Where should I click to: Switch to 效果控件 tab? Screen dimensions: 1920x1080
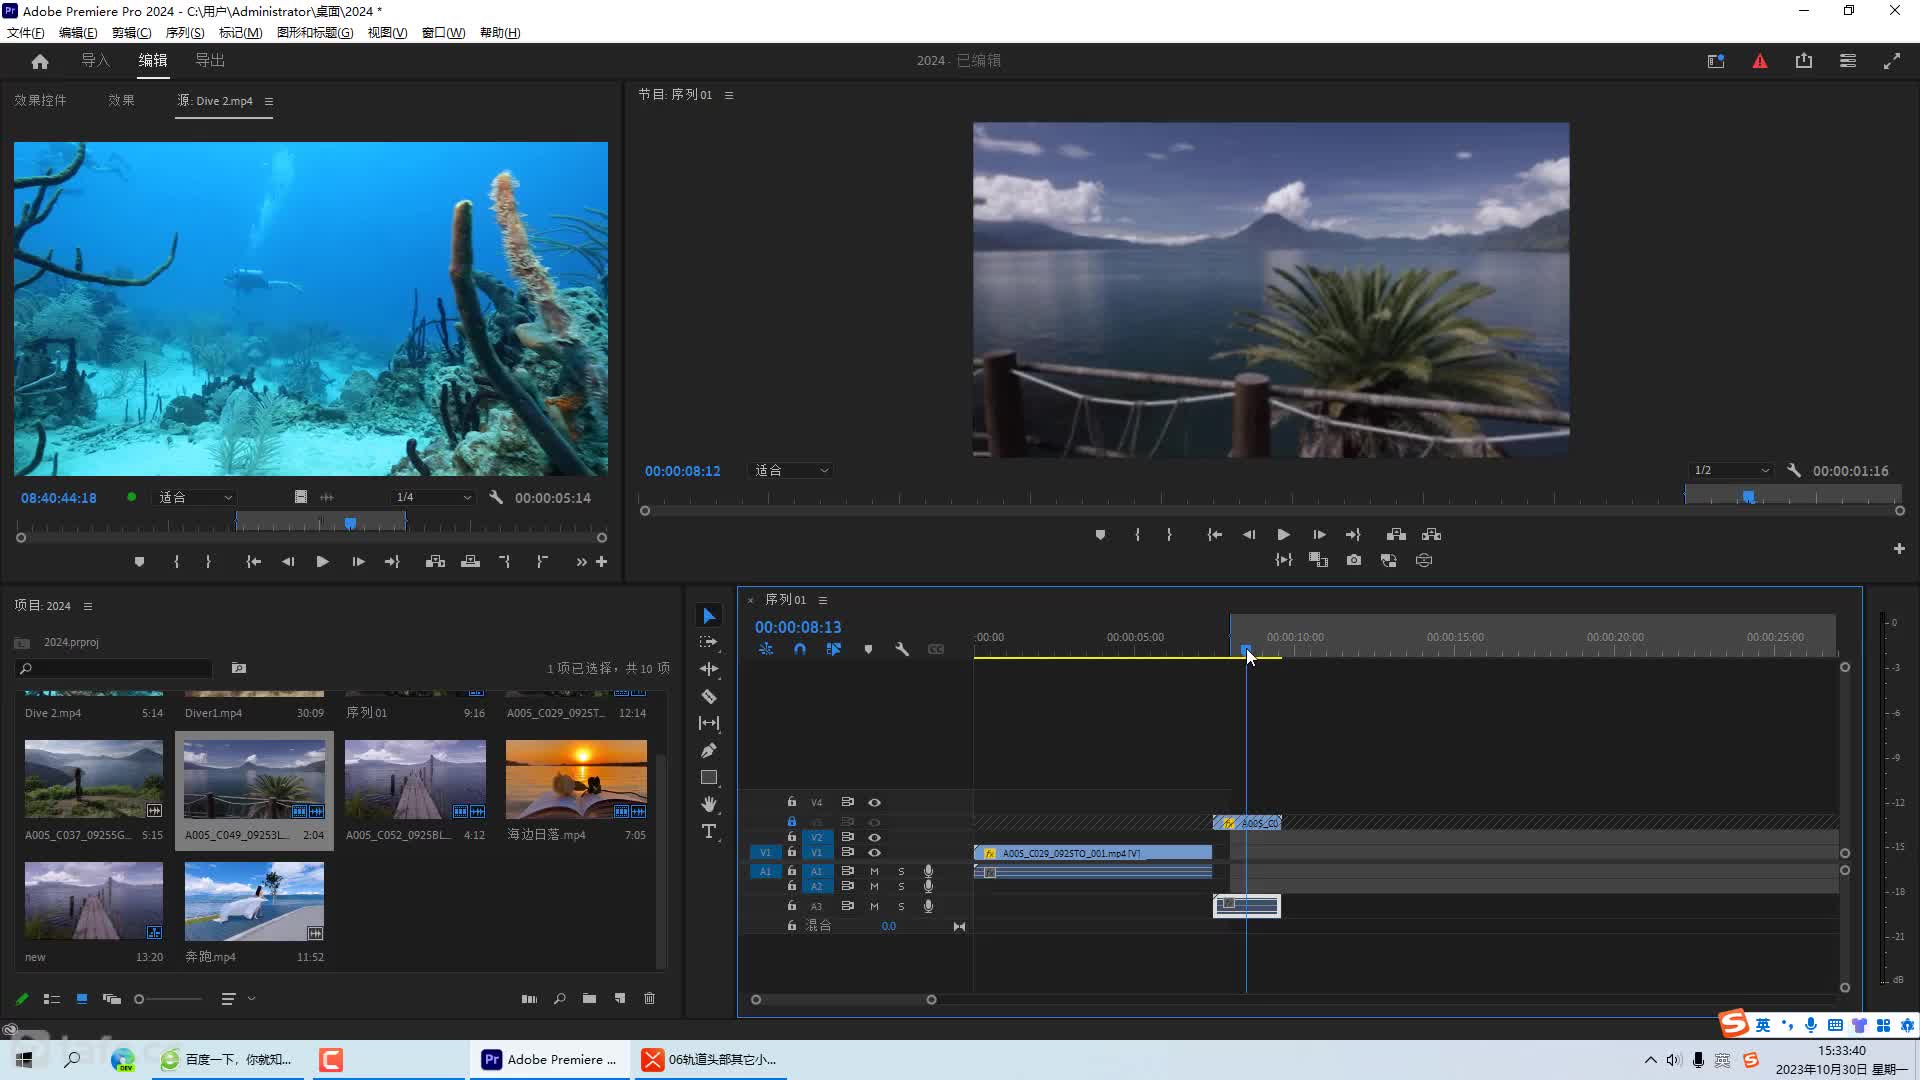pos(40,100)
